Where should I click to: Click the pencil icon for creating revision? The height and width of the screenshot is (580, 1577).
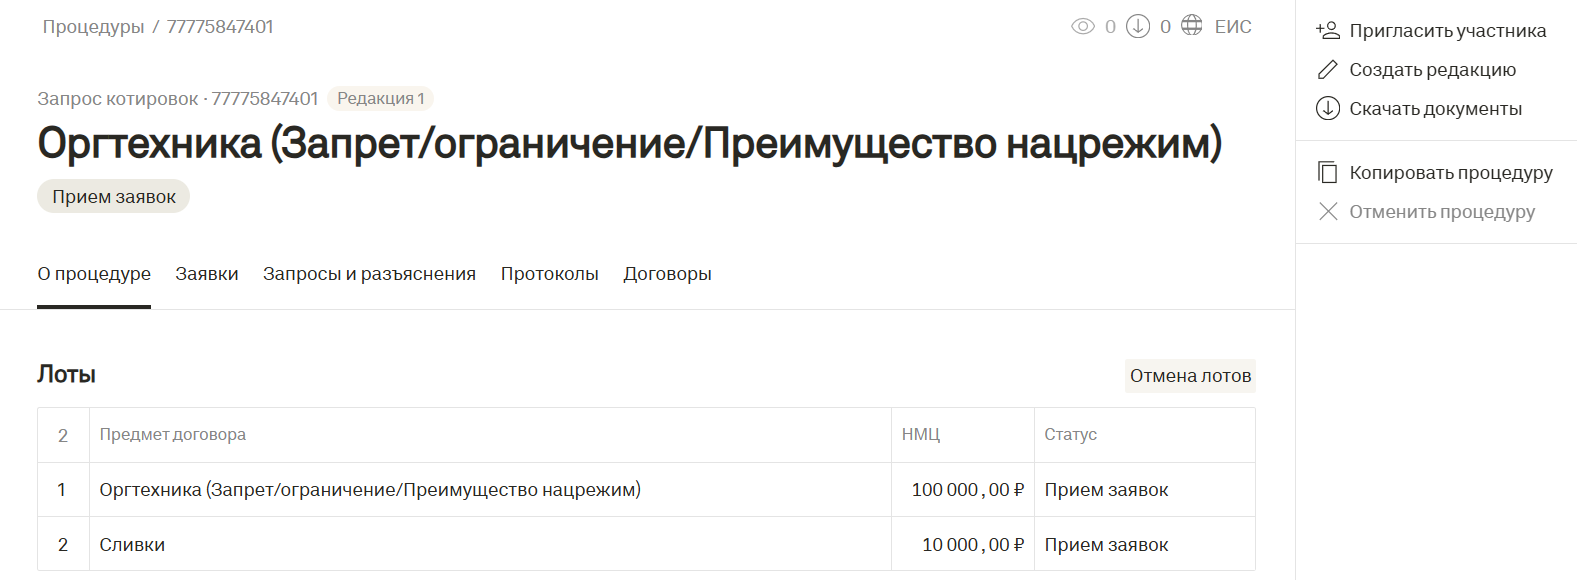pos(1327,70)
